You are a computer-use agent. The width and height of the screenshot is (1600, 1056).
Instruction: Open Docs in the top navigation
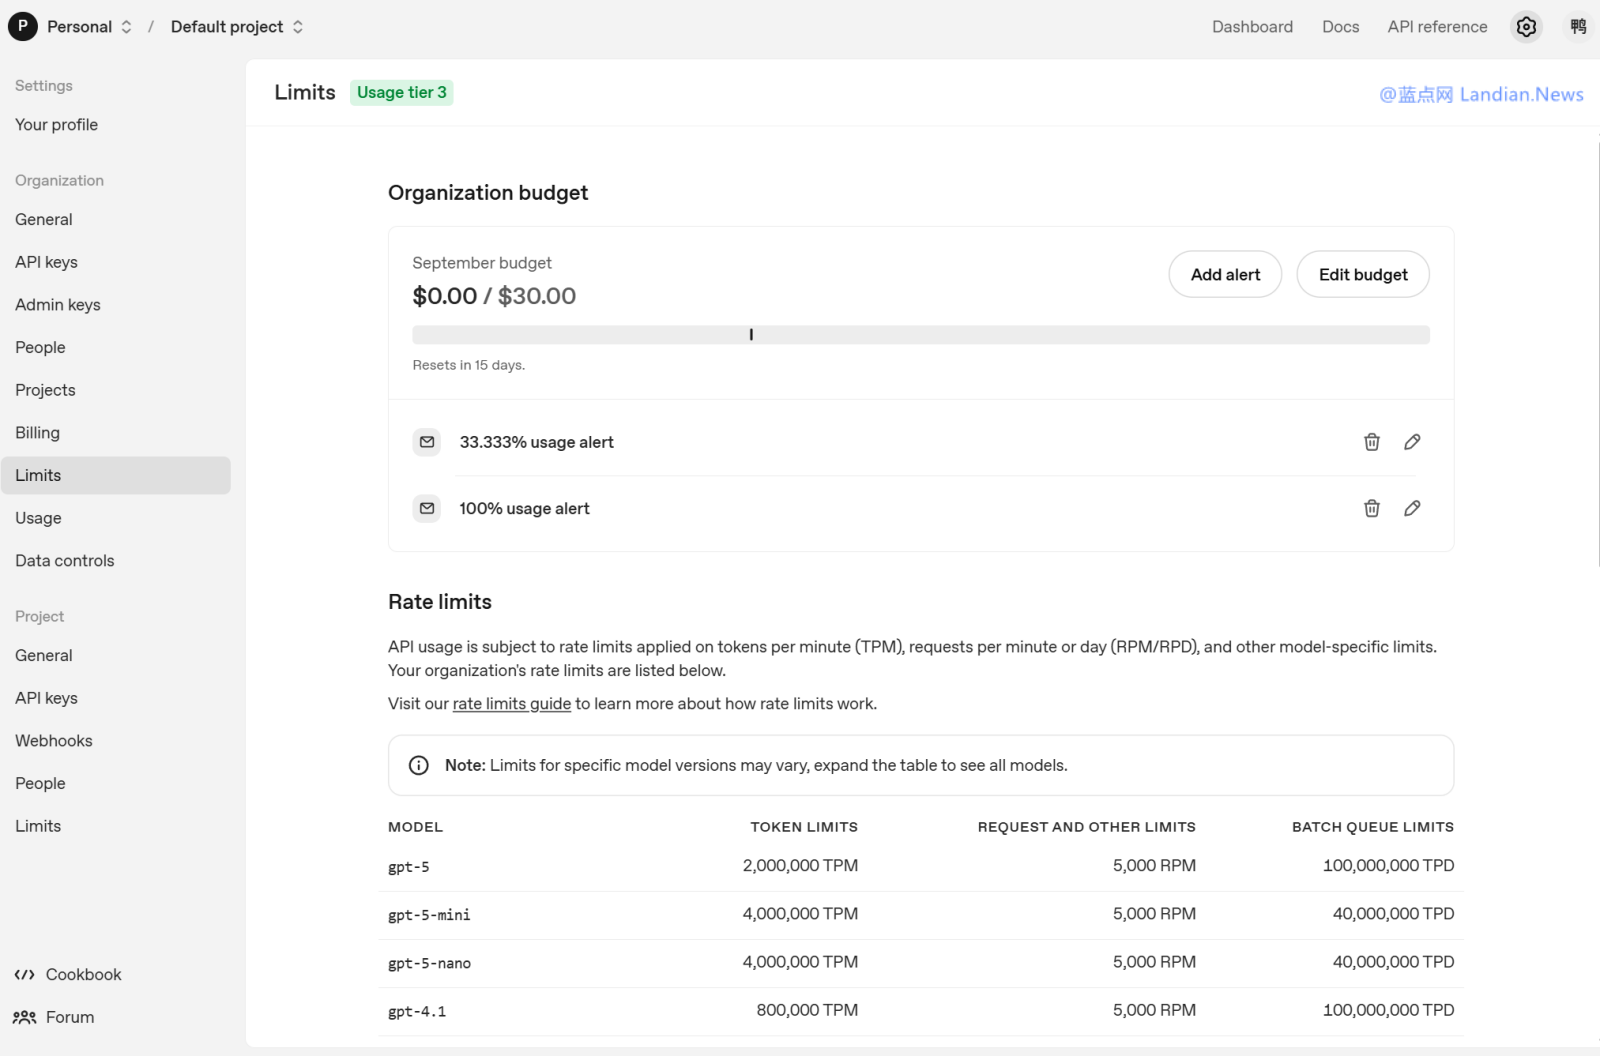1340,27
